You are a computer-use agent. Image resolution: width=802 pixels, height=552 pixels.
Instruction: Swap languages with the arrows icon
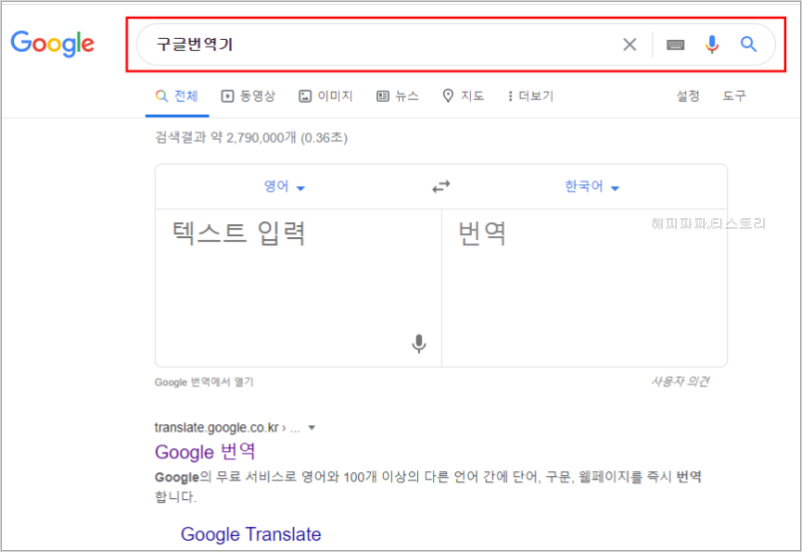tap(441, 187)
